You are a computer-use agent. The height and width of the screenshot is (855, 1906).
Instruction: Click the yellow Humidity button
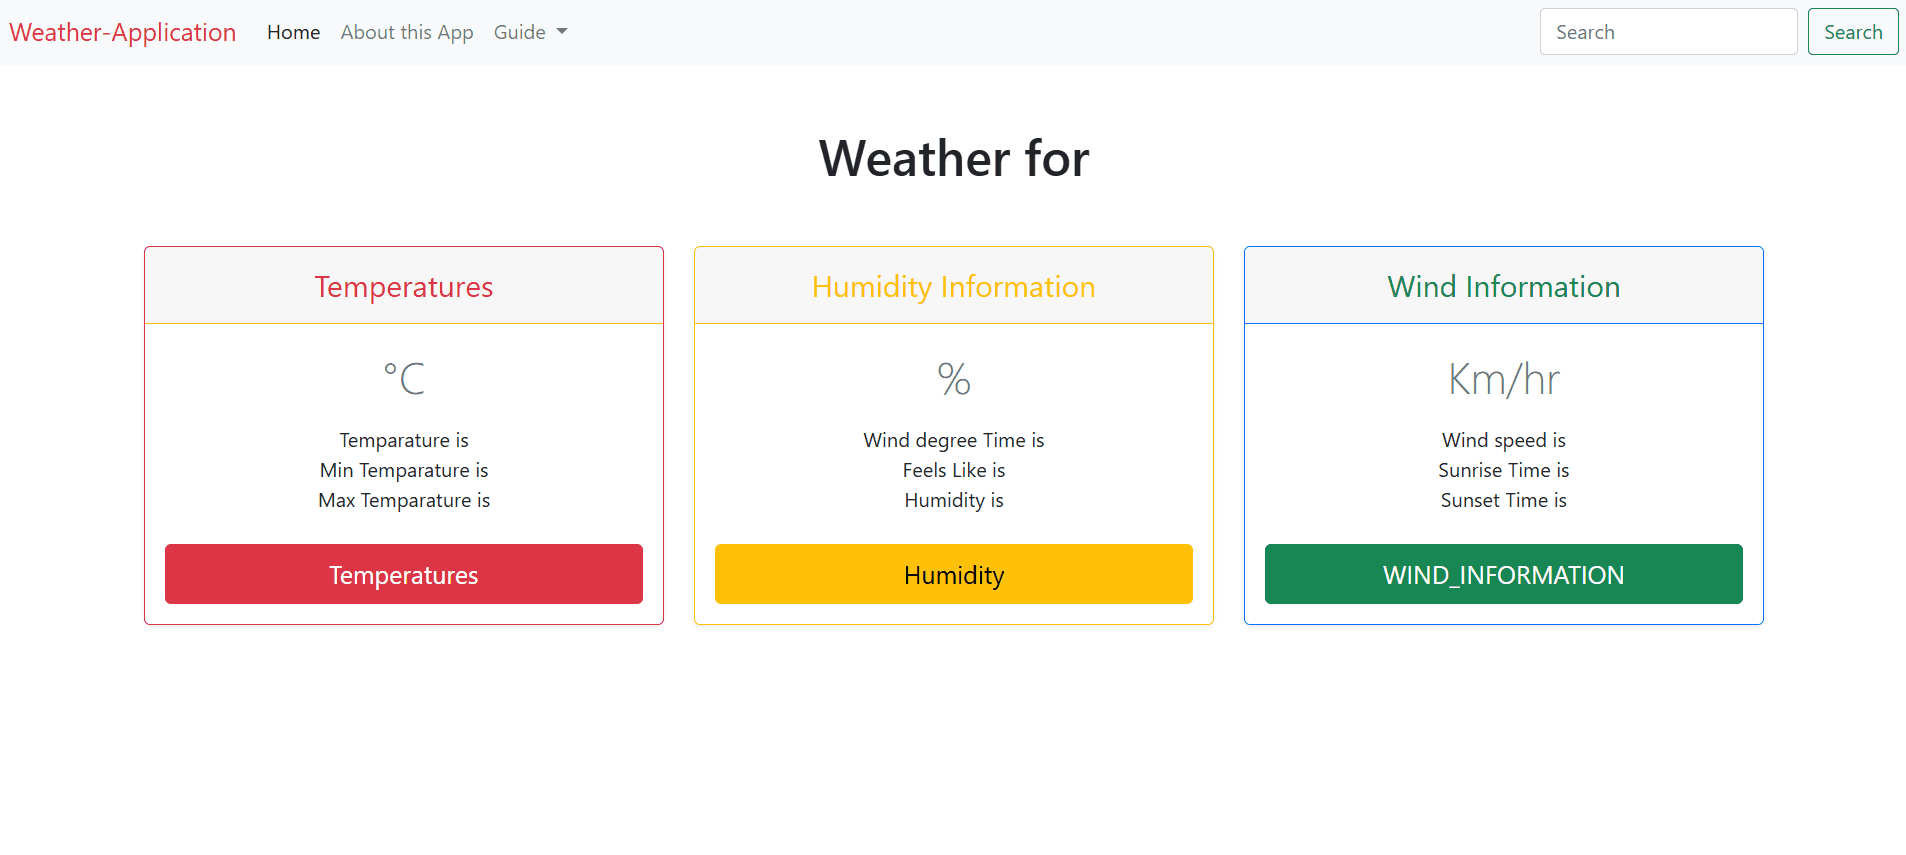[x=954, y=574]
